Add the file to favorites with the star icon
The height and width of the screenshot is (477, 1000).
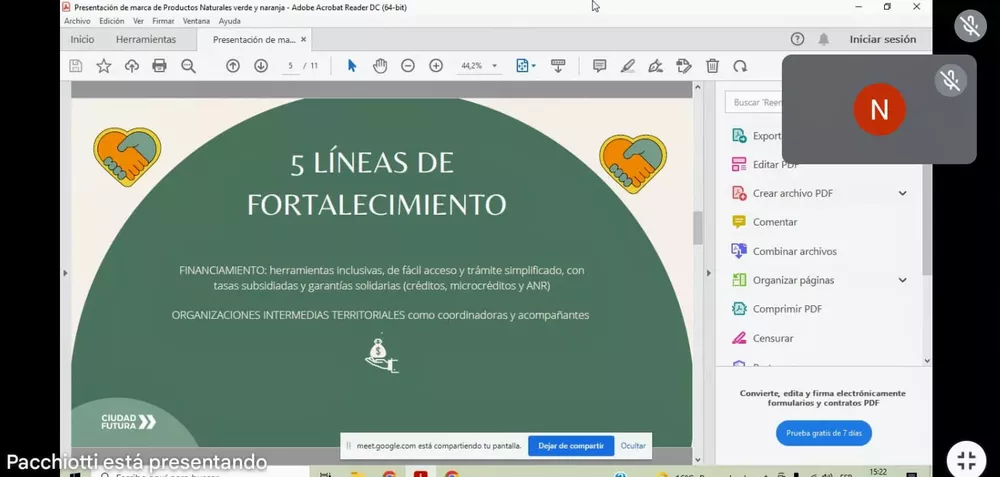pyautogui.click(x=104, y=66)
